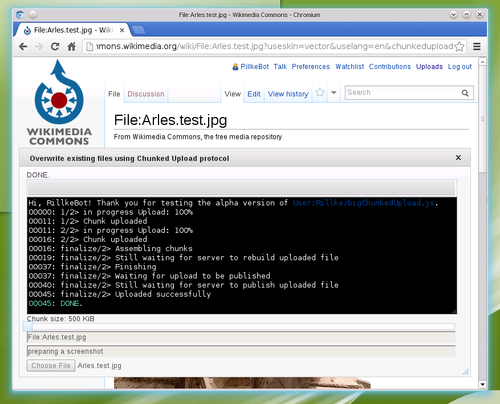
Task: Click the page icon in the address bar
Action: coord(89,46)
